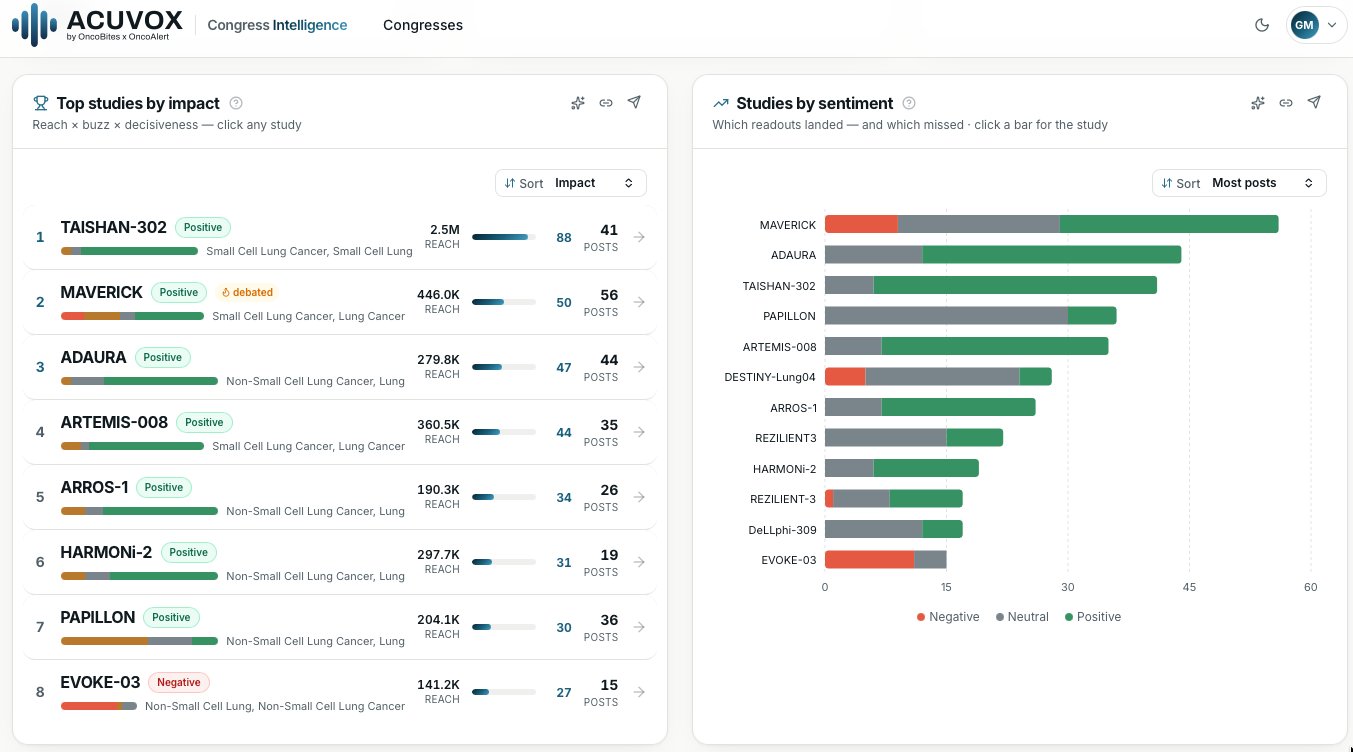Click trophy icon in Top studies header
Screen dimensions: 1353x752
41,103
